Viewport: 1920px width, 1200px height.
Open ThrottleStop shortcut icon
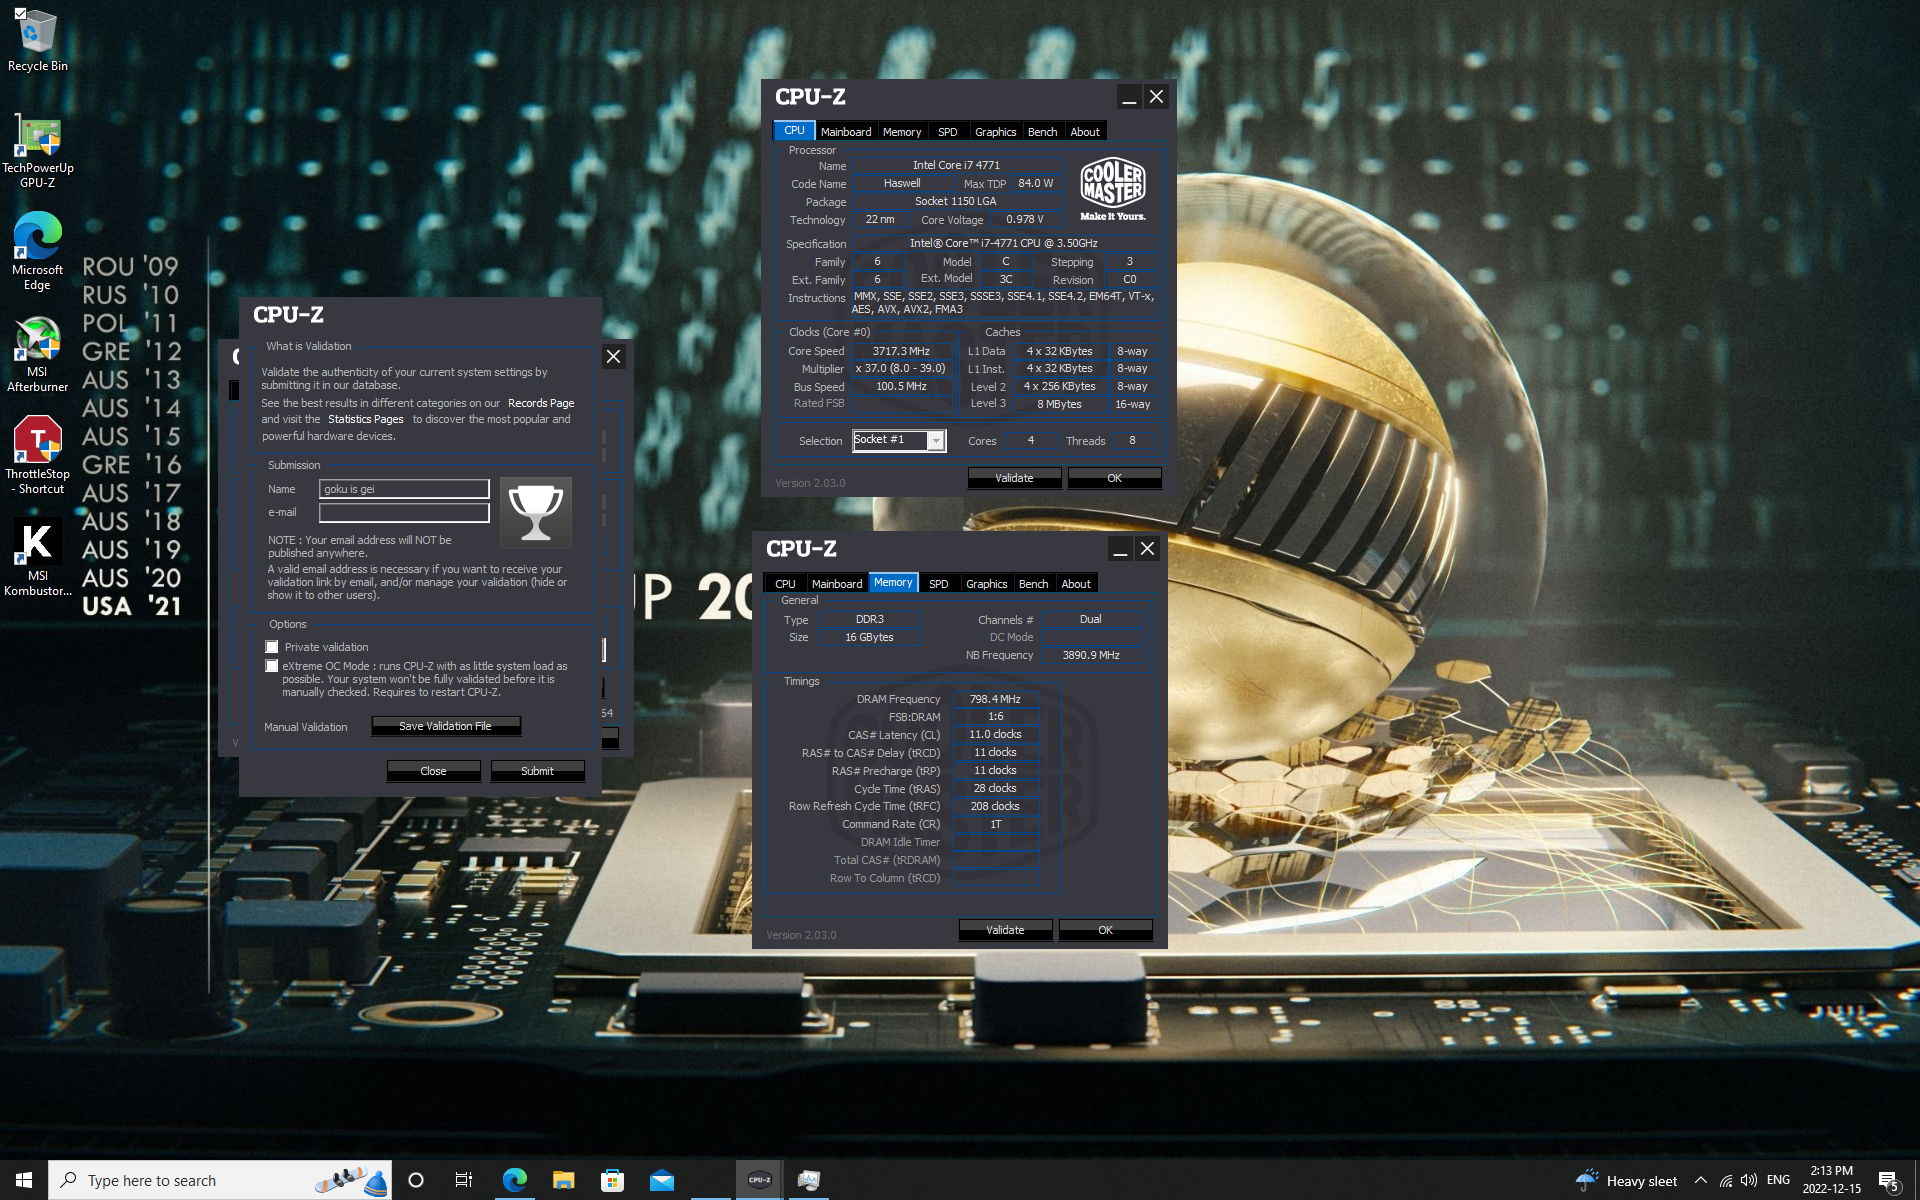coord(37,455)
